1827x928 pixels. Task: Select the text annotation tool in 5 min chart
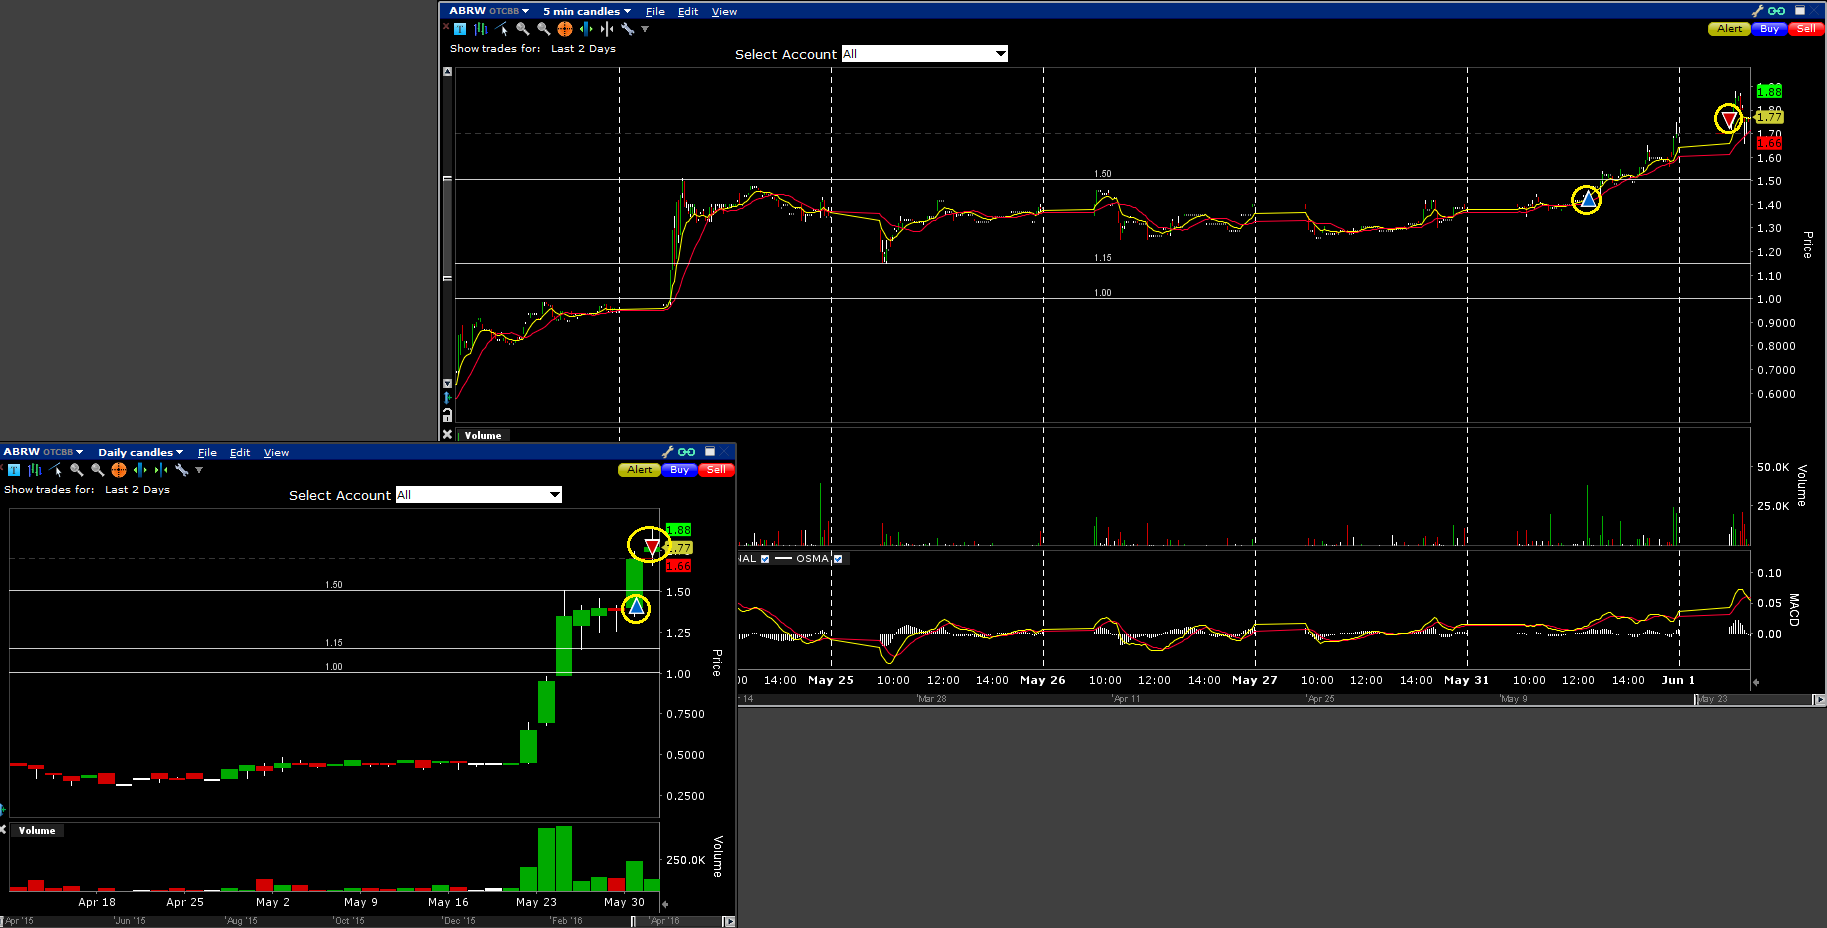460,29
